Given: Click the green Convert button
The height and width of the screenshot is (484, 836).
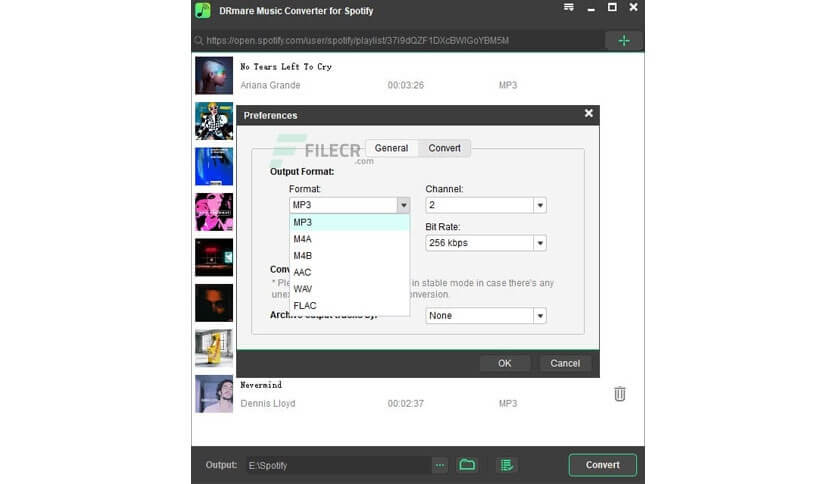Looking at the screenshot, I should tap(602, 465).
